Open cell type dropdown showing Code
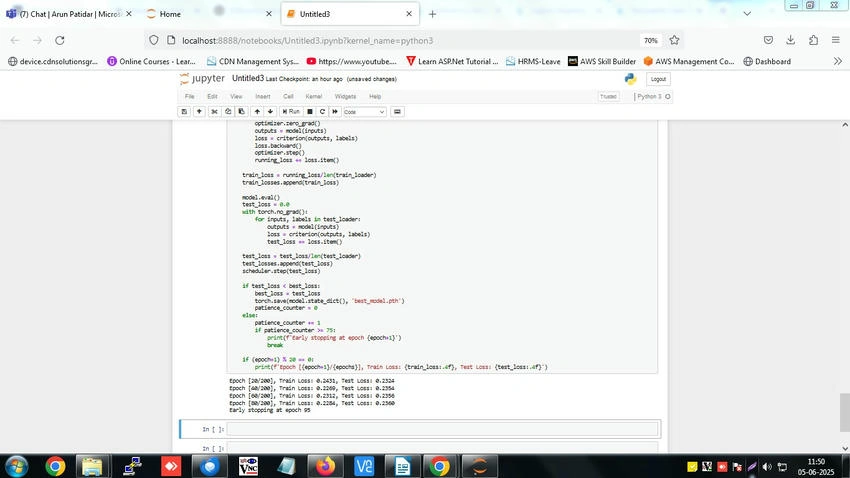 pyautogui.click(x=364, y=112)
